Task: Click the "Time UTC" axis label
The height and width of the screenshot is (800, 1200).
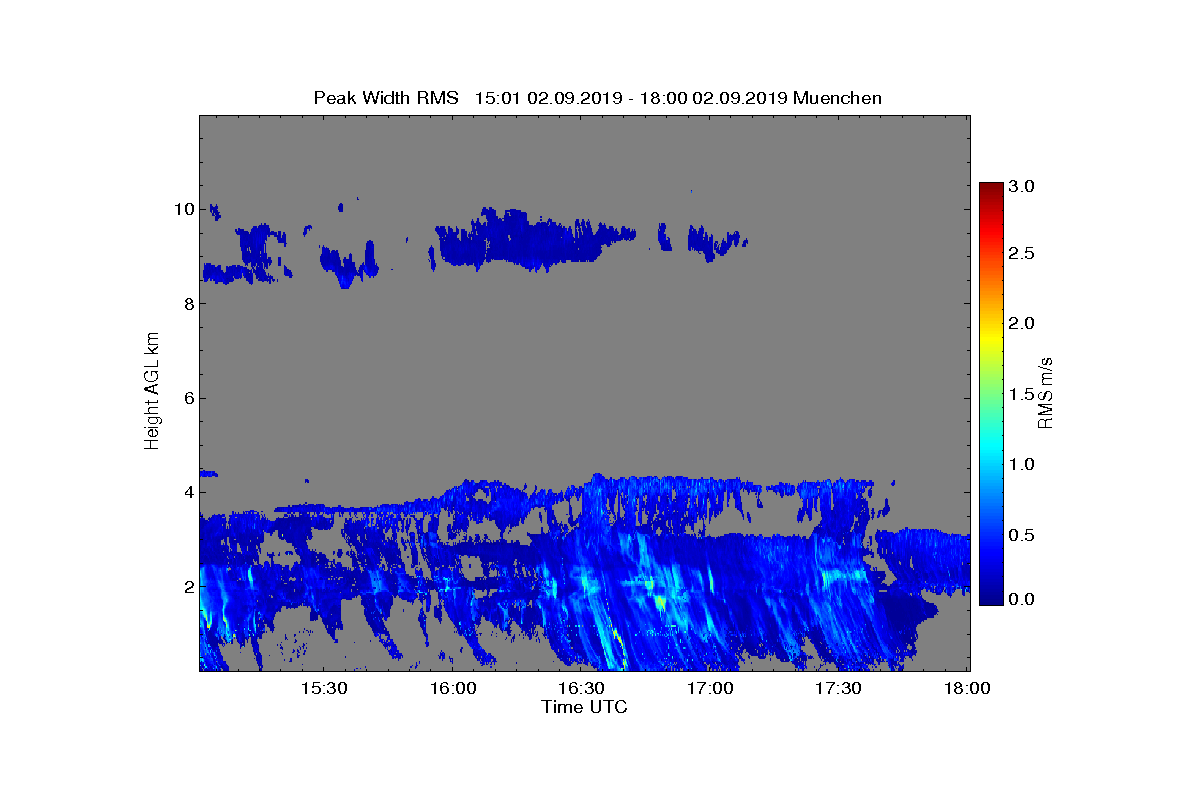Action: 584,707
